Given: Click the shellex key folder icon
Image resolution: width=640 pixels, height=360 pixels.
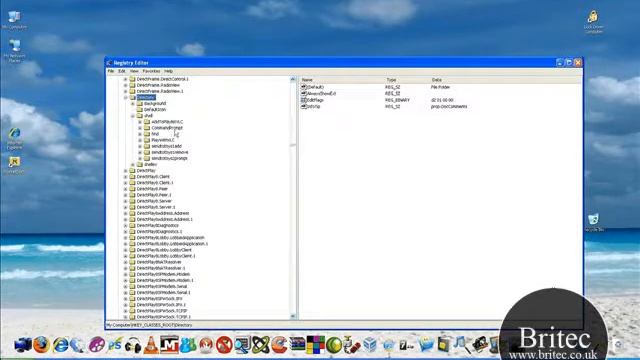Looking at the screenshot, I should tap(140, 164).
